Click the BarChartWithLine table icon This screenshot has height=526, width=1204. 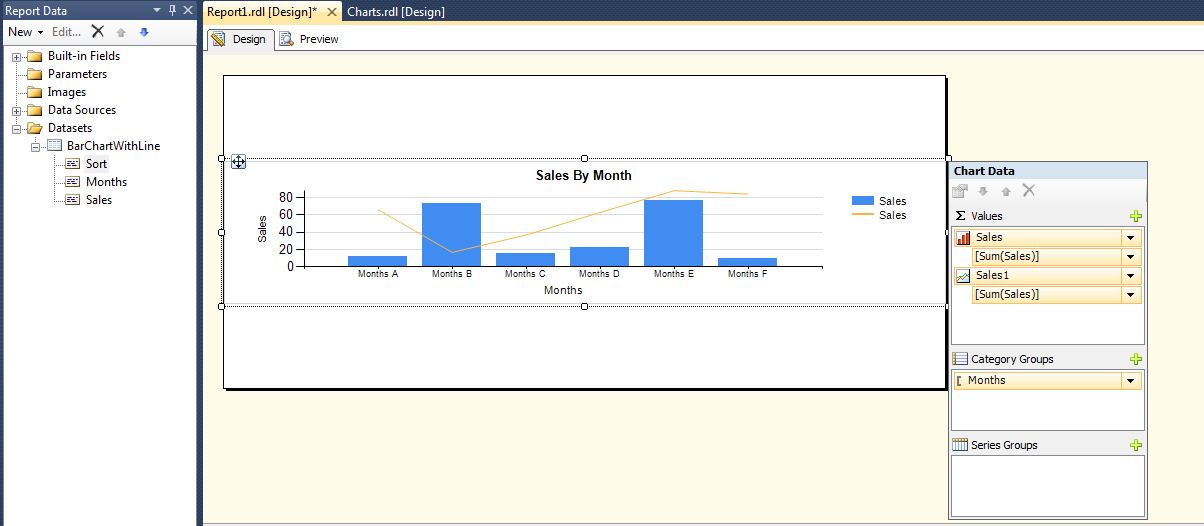(54, 146)
